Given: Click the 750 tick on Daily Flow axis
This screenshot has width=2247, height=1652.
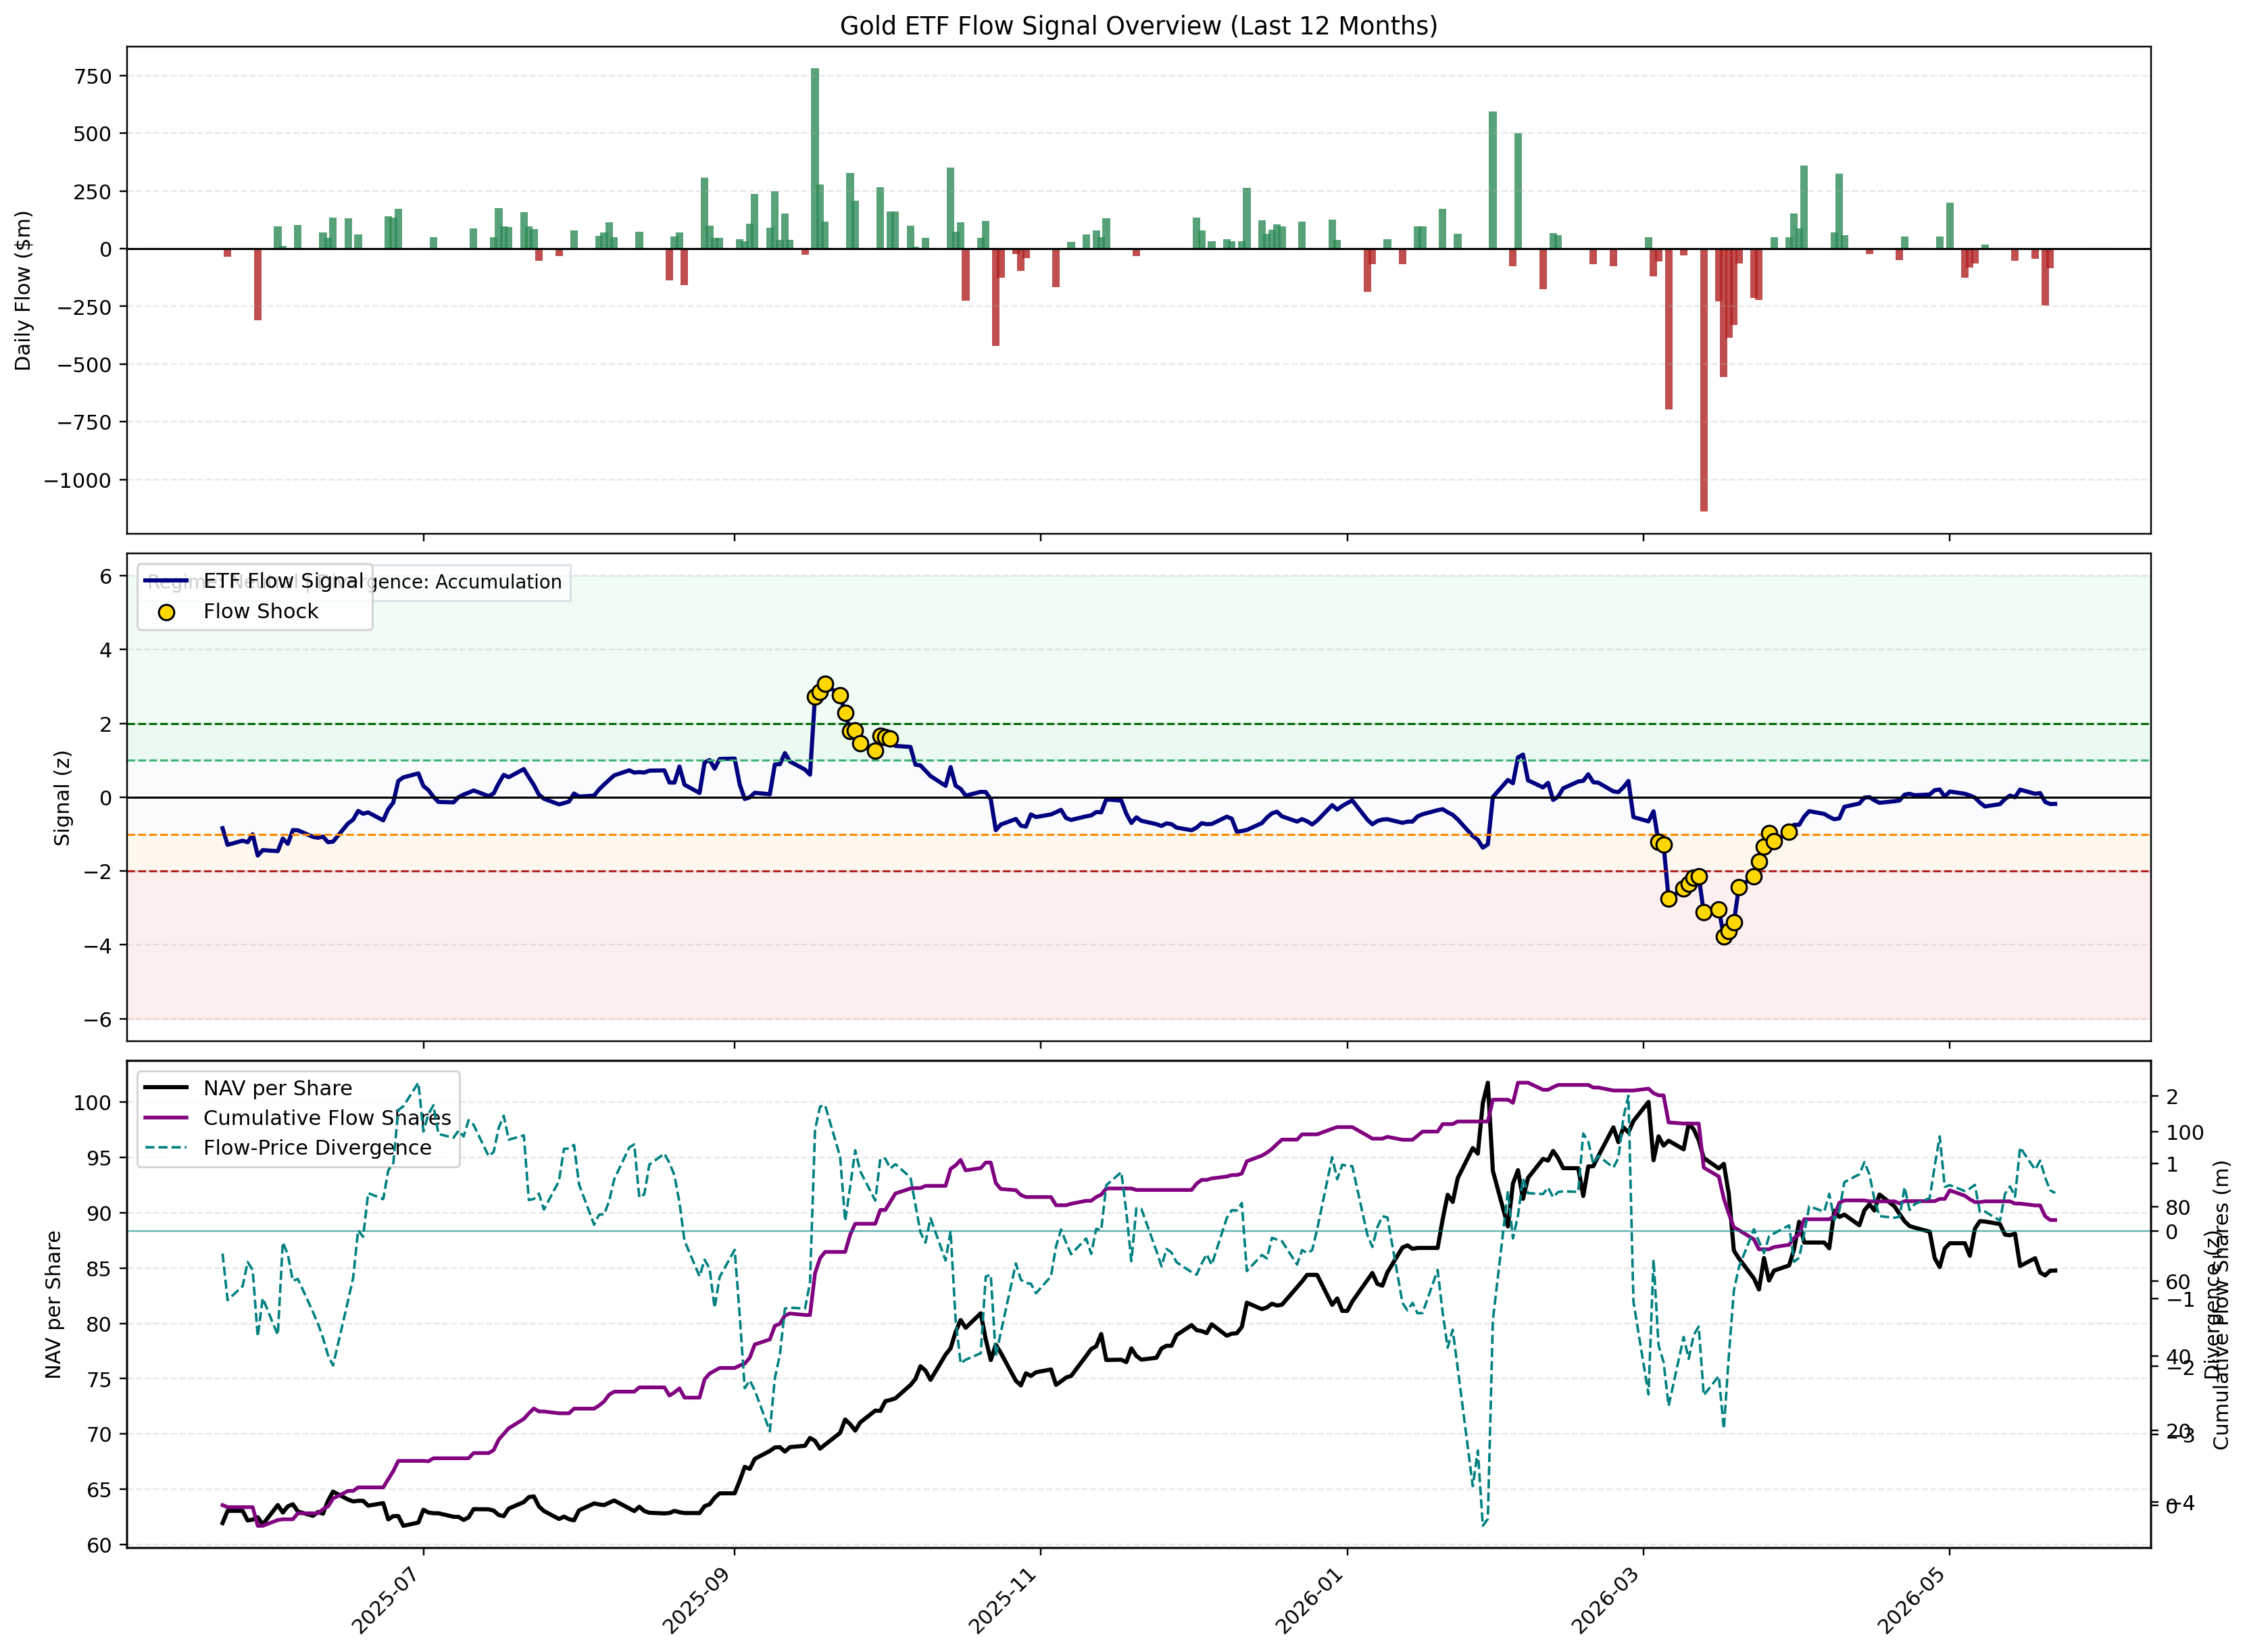Looking at the screenshot, I should pyautogui.click(x=93, y=76).
